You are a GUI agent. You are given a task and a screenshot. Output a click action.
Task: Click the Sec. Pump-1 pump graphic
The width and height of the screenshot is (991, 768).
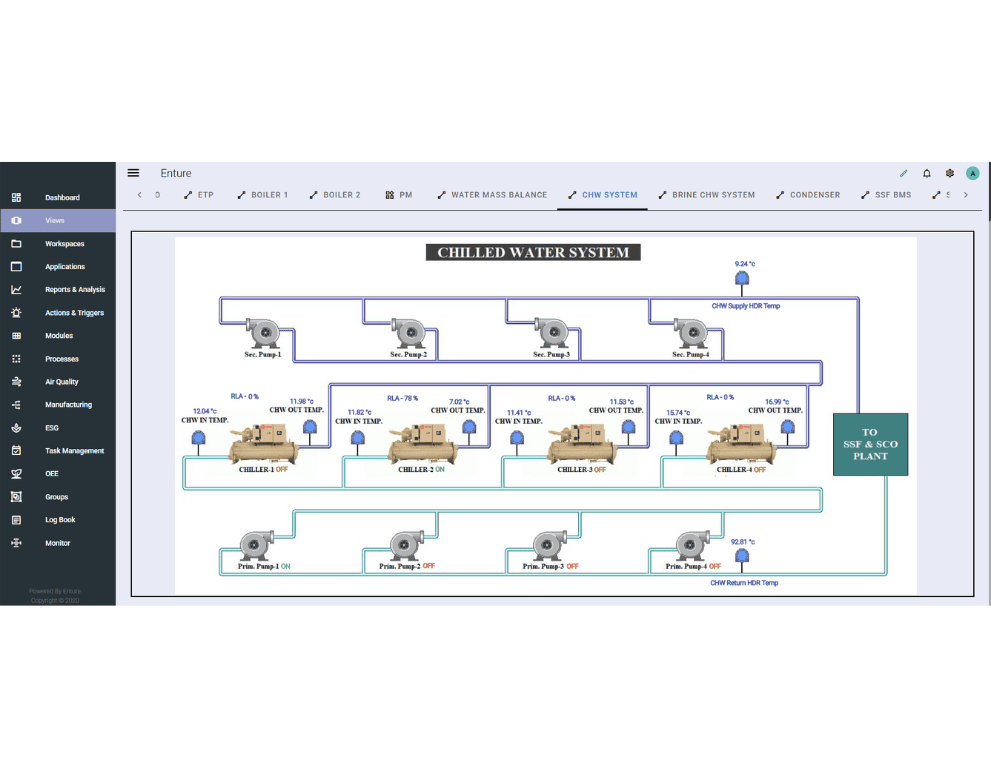tap(264, 331)
